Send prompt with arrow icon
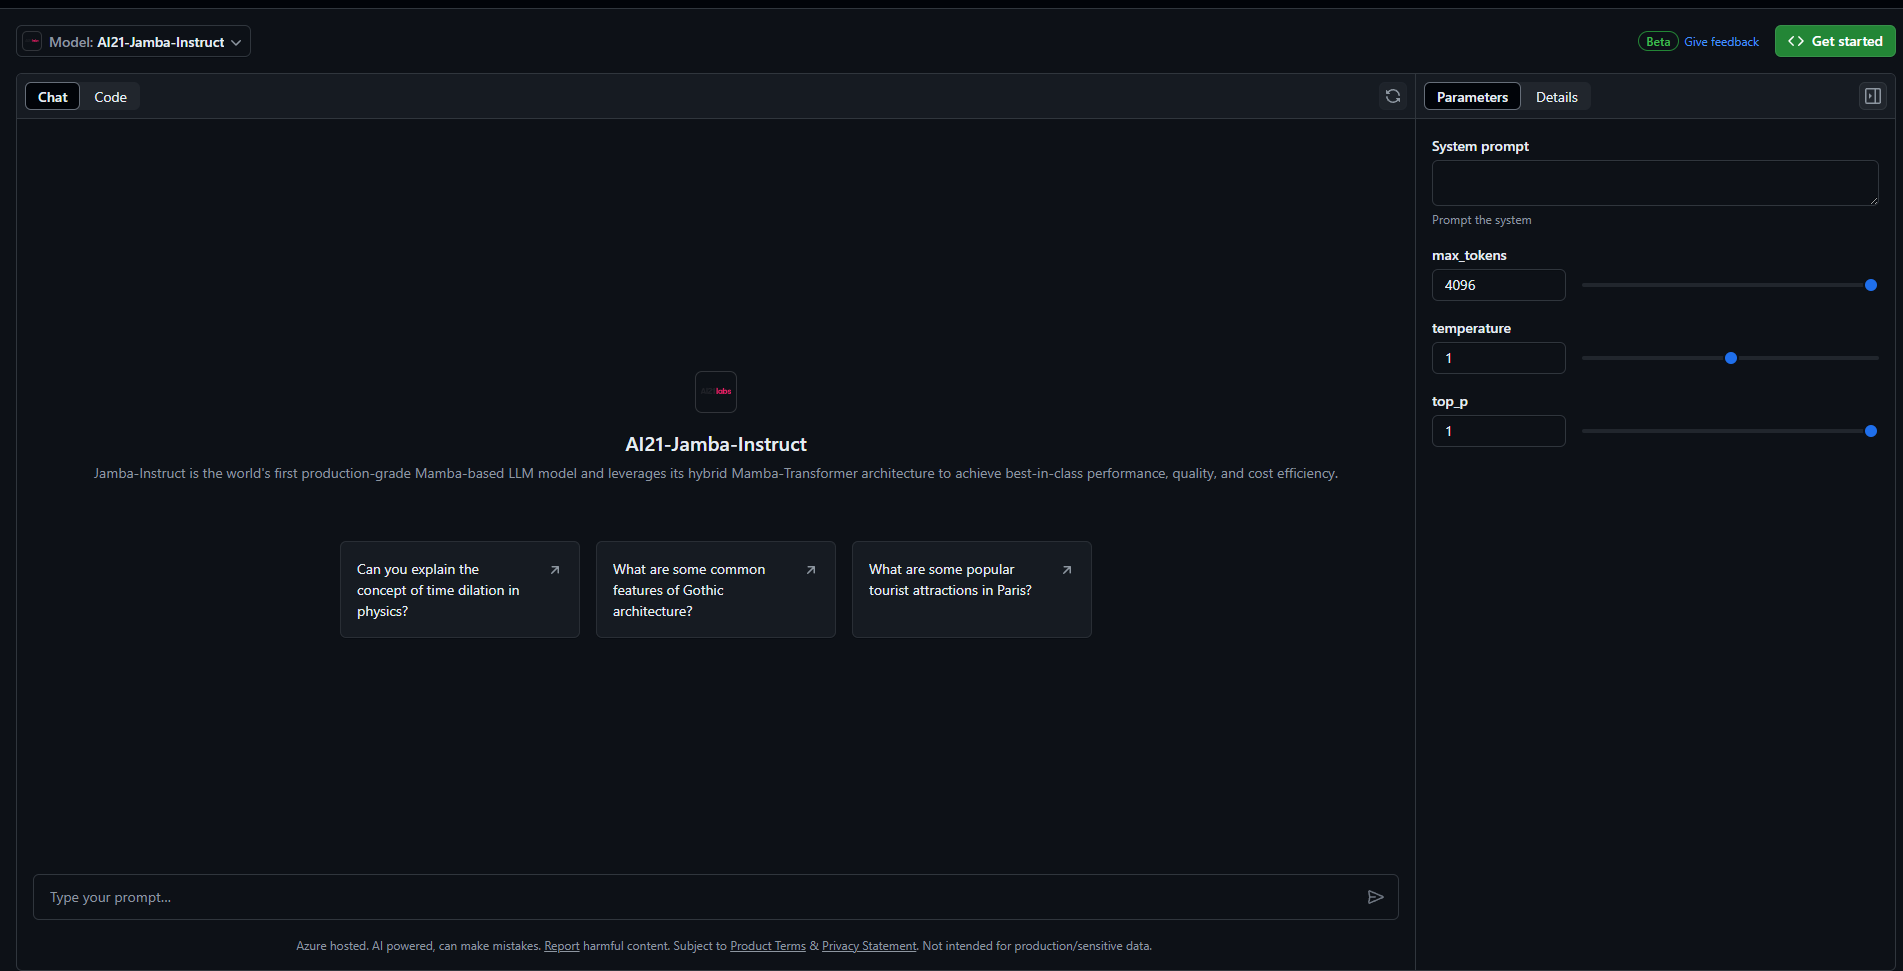The image size is (1903, 971). [1376, 897]
